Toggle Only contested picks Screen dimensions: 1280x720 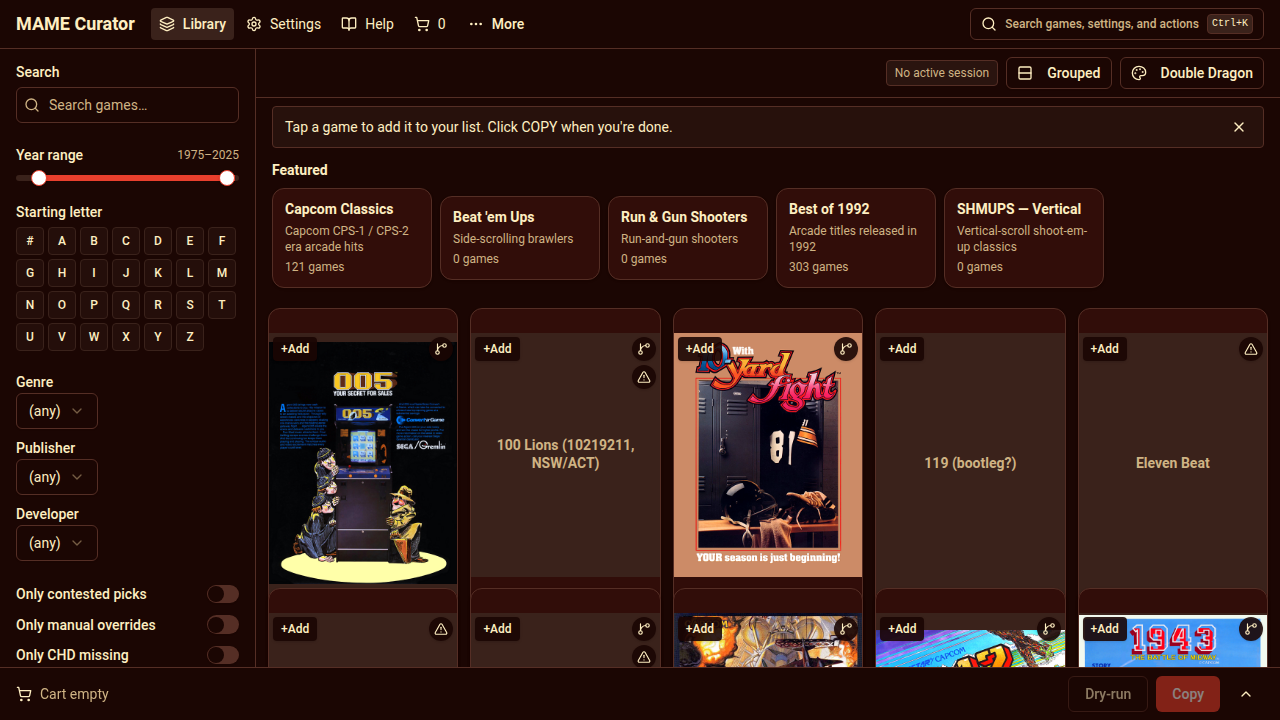(223, 594)
